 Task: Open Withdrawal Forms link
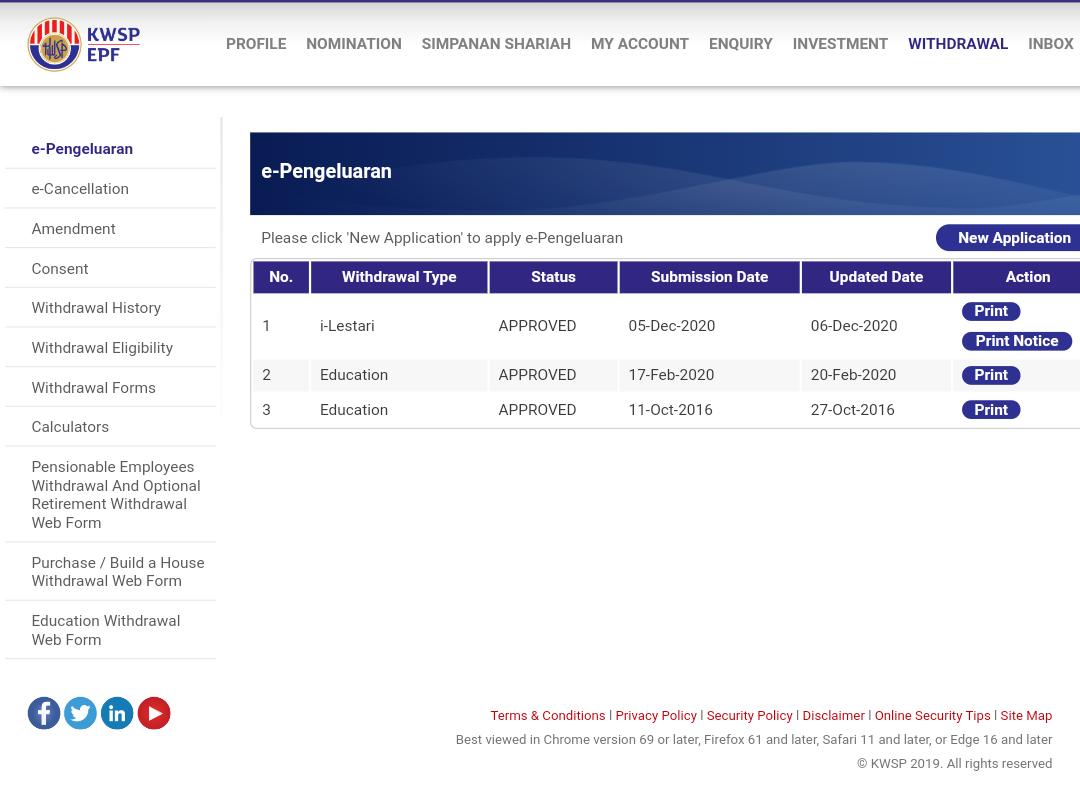click(93, 388)
